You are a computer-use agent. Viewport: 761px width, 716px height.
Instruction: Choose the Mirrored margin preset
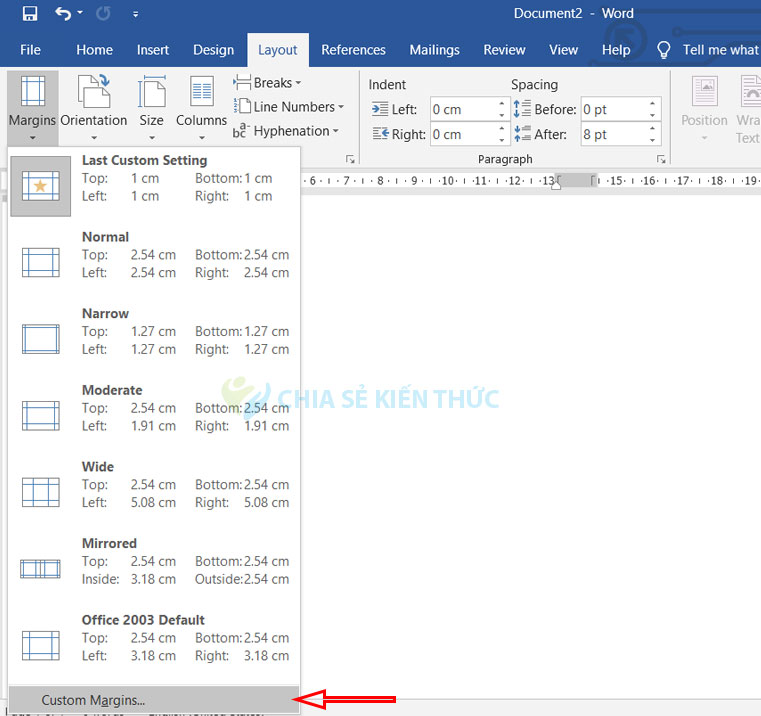tap(154, 569)
